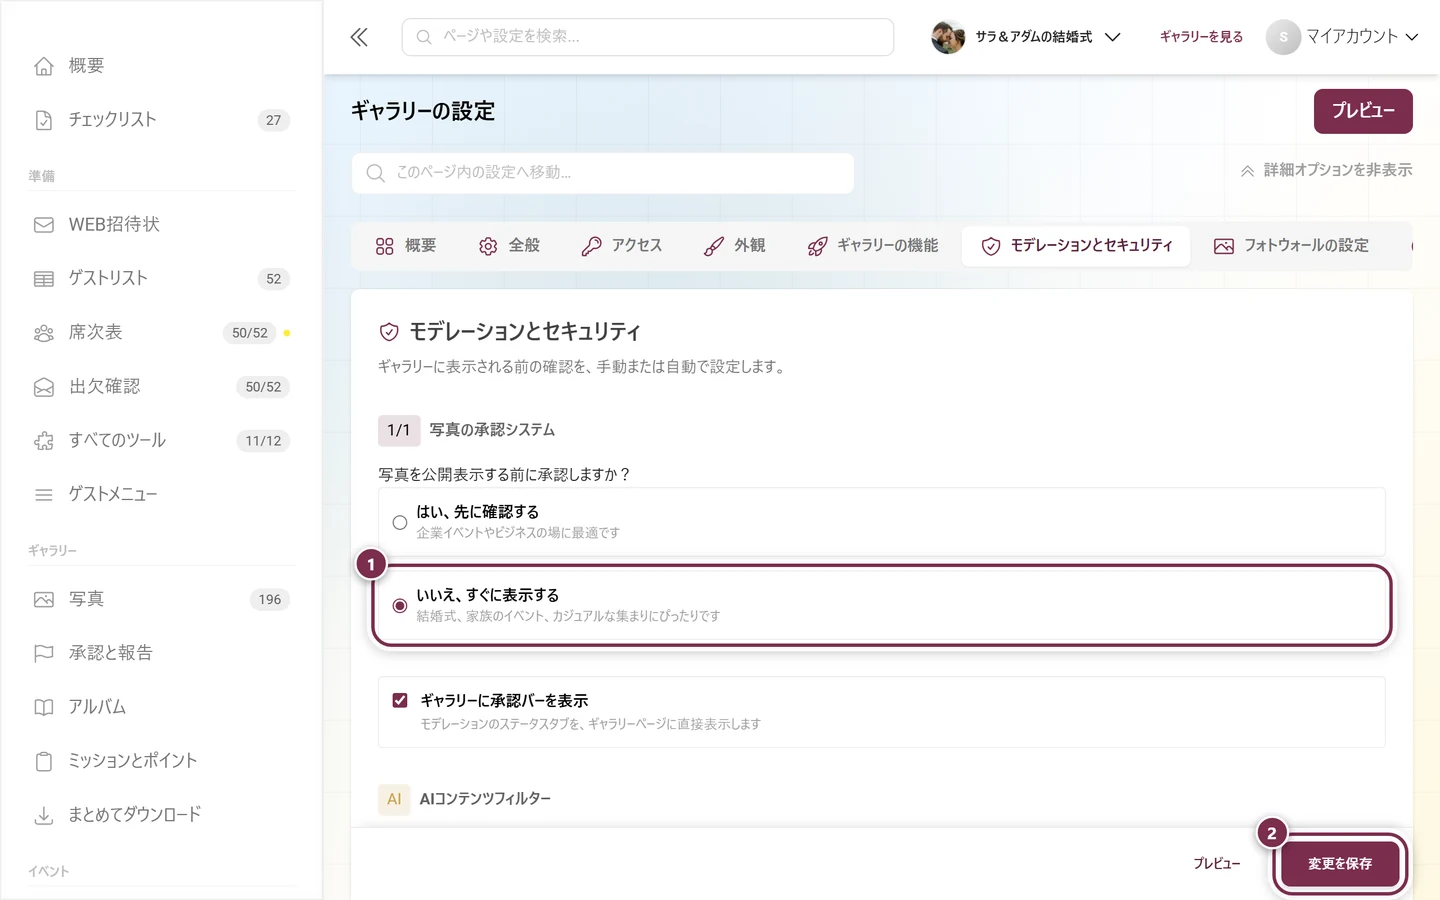
Task: Switch to the 全般 tab
Action: [509, 246]
